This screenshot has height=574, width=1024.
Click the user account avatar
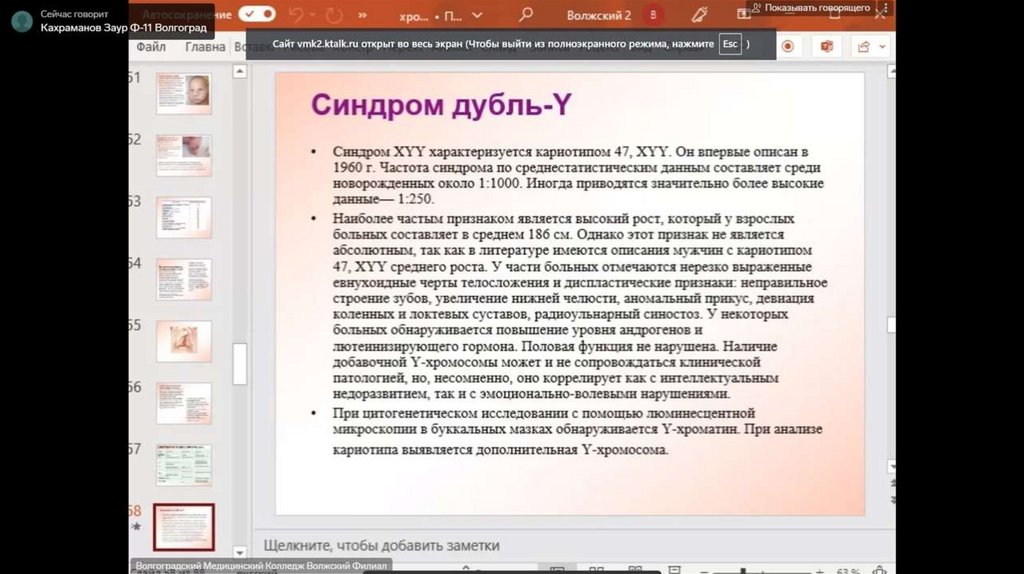pos(654,15)
